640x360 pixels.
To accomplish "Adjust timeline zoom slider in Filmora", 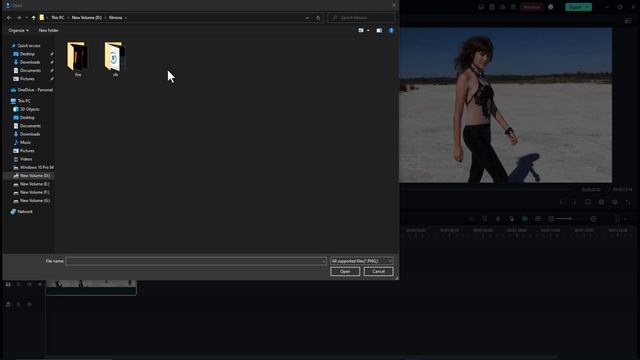I will click(x=570, y=219).
